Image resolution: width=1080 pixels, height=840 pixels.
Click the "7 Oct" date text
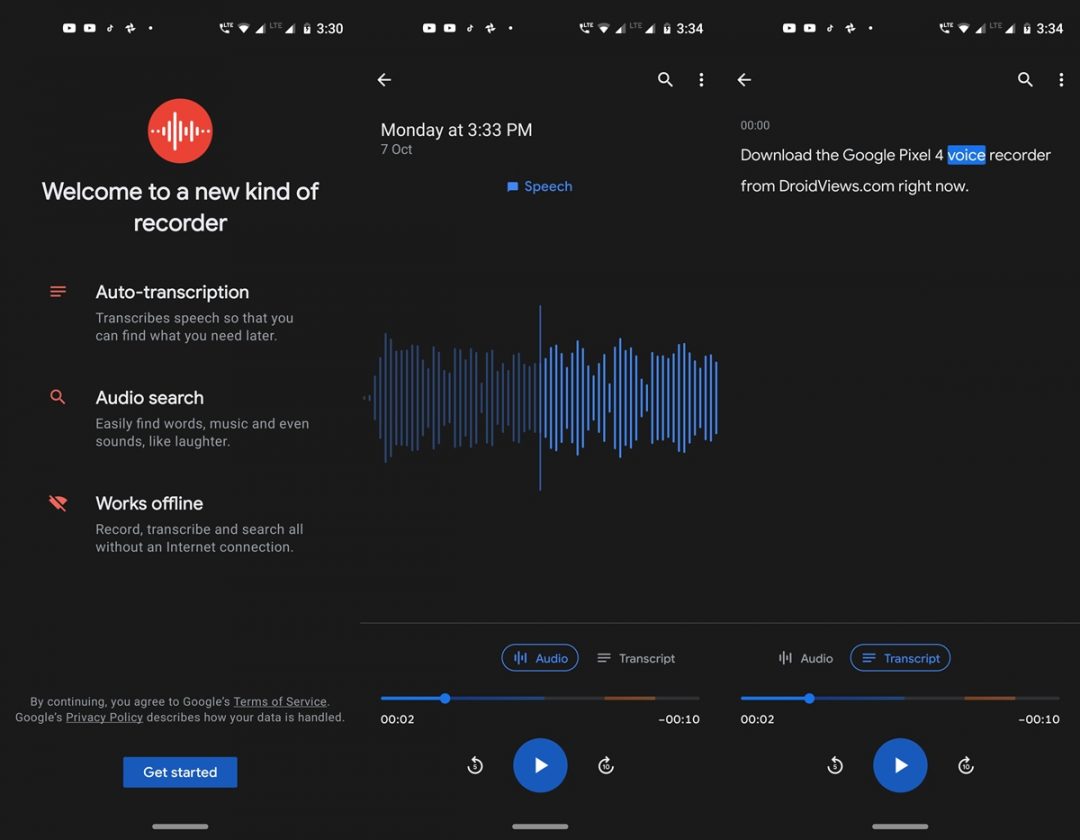pyautogui.click(x=396, y=149)
